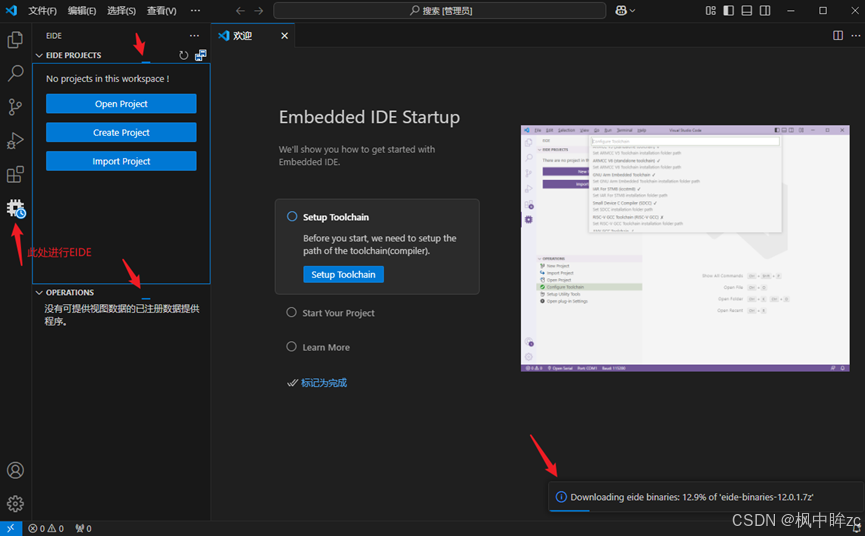
Task: Open the Search view in activity bar
Action: pyautogui.click(x=15, y=73)
